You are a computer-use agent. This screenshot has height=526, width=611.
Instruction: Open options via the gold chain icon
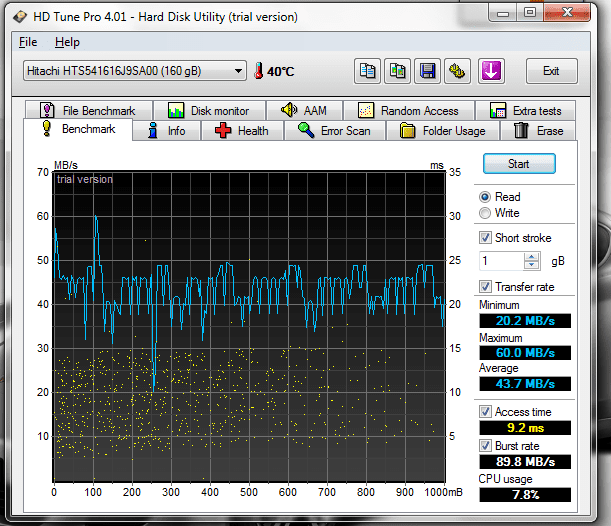pos(458,71)
